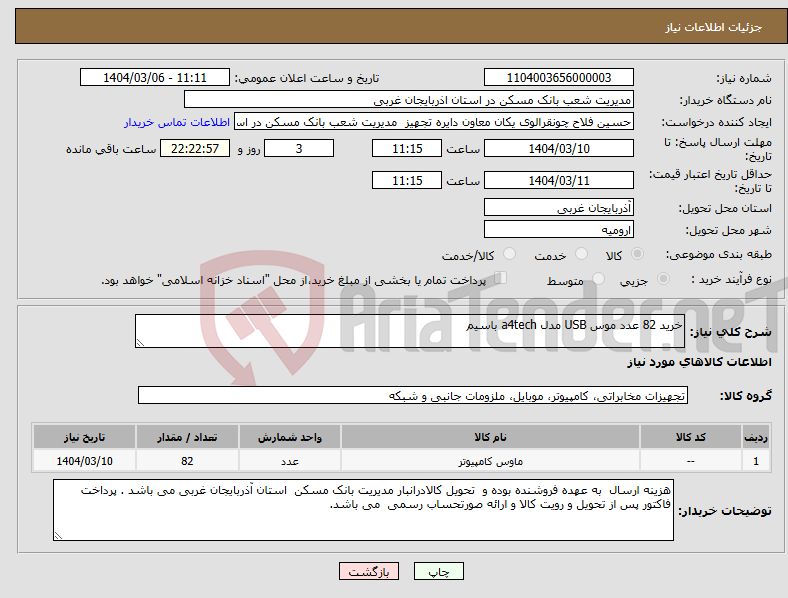Click the واحد شمارش column header
The image size is (788, 598).
[290, 437]
